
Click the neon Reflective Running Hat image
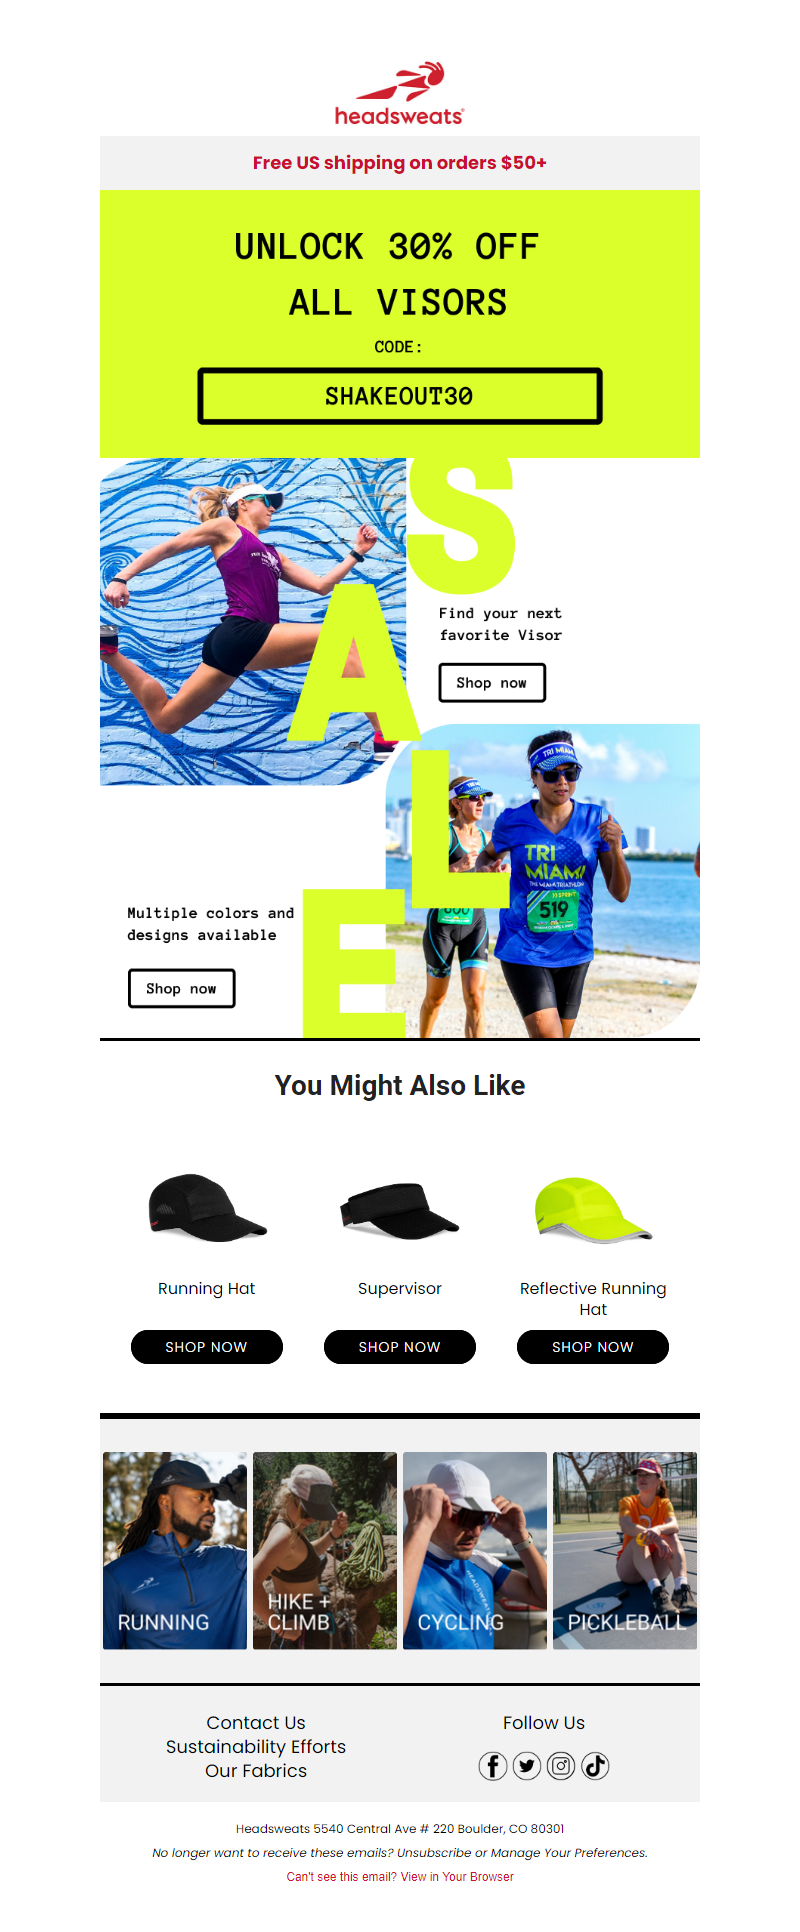pos(593,1209)
